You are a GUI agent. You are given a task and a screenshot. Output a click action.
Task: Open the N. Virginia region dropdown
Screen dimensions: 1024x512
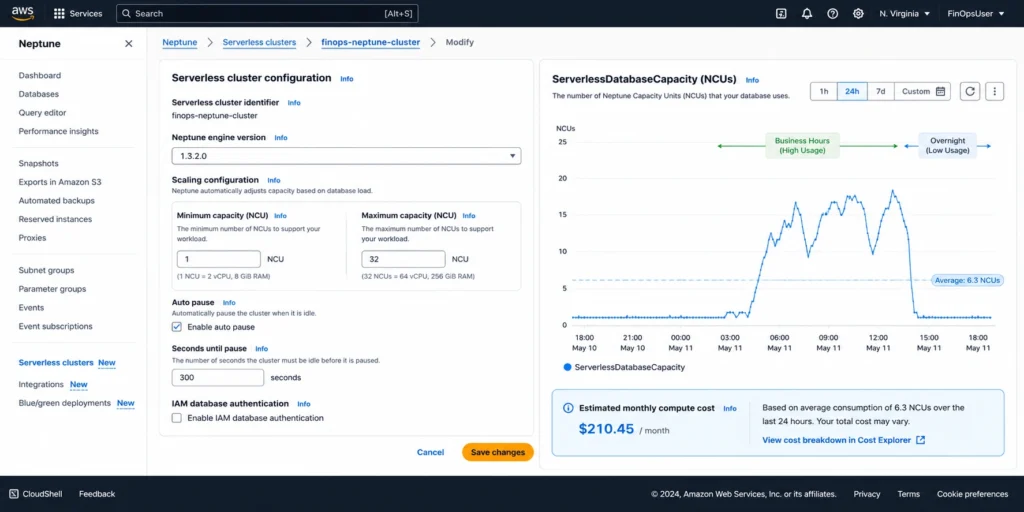pyautogui.click(x=904, y=14)
